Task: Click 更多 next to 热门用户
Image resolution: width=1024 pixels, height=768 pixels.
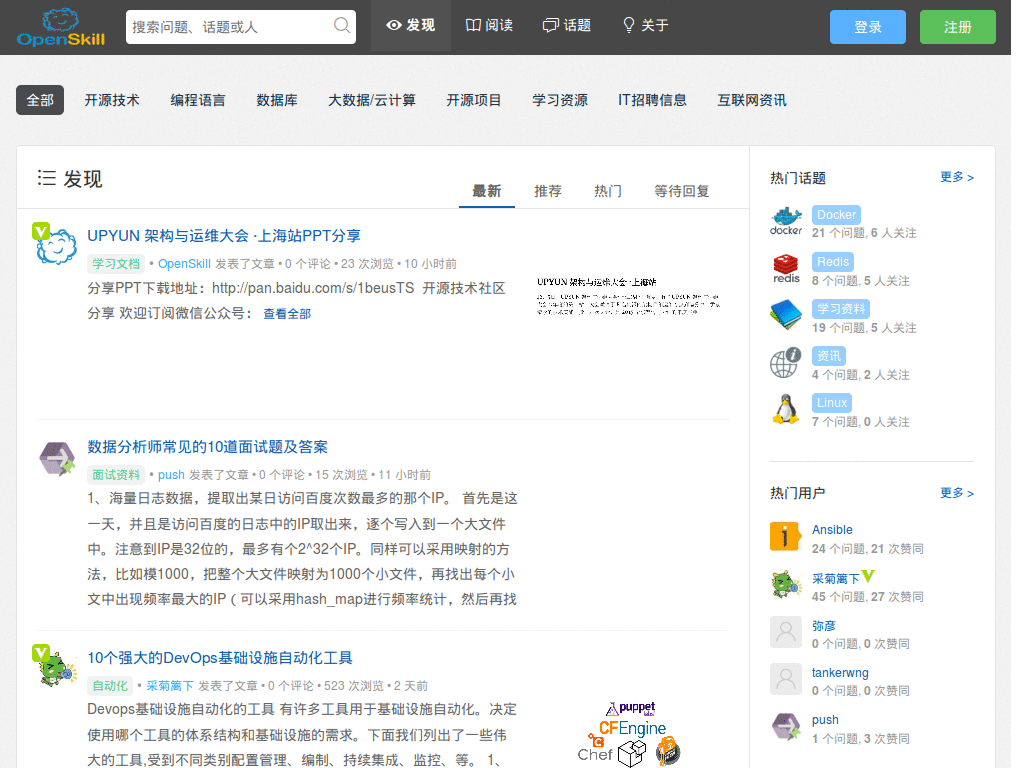Action: 957,493
